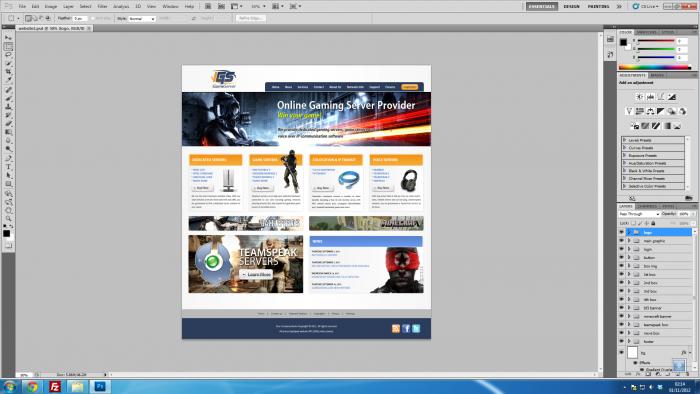Switch to the Essentials workspace

click(x=542, y=7)
